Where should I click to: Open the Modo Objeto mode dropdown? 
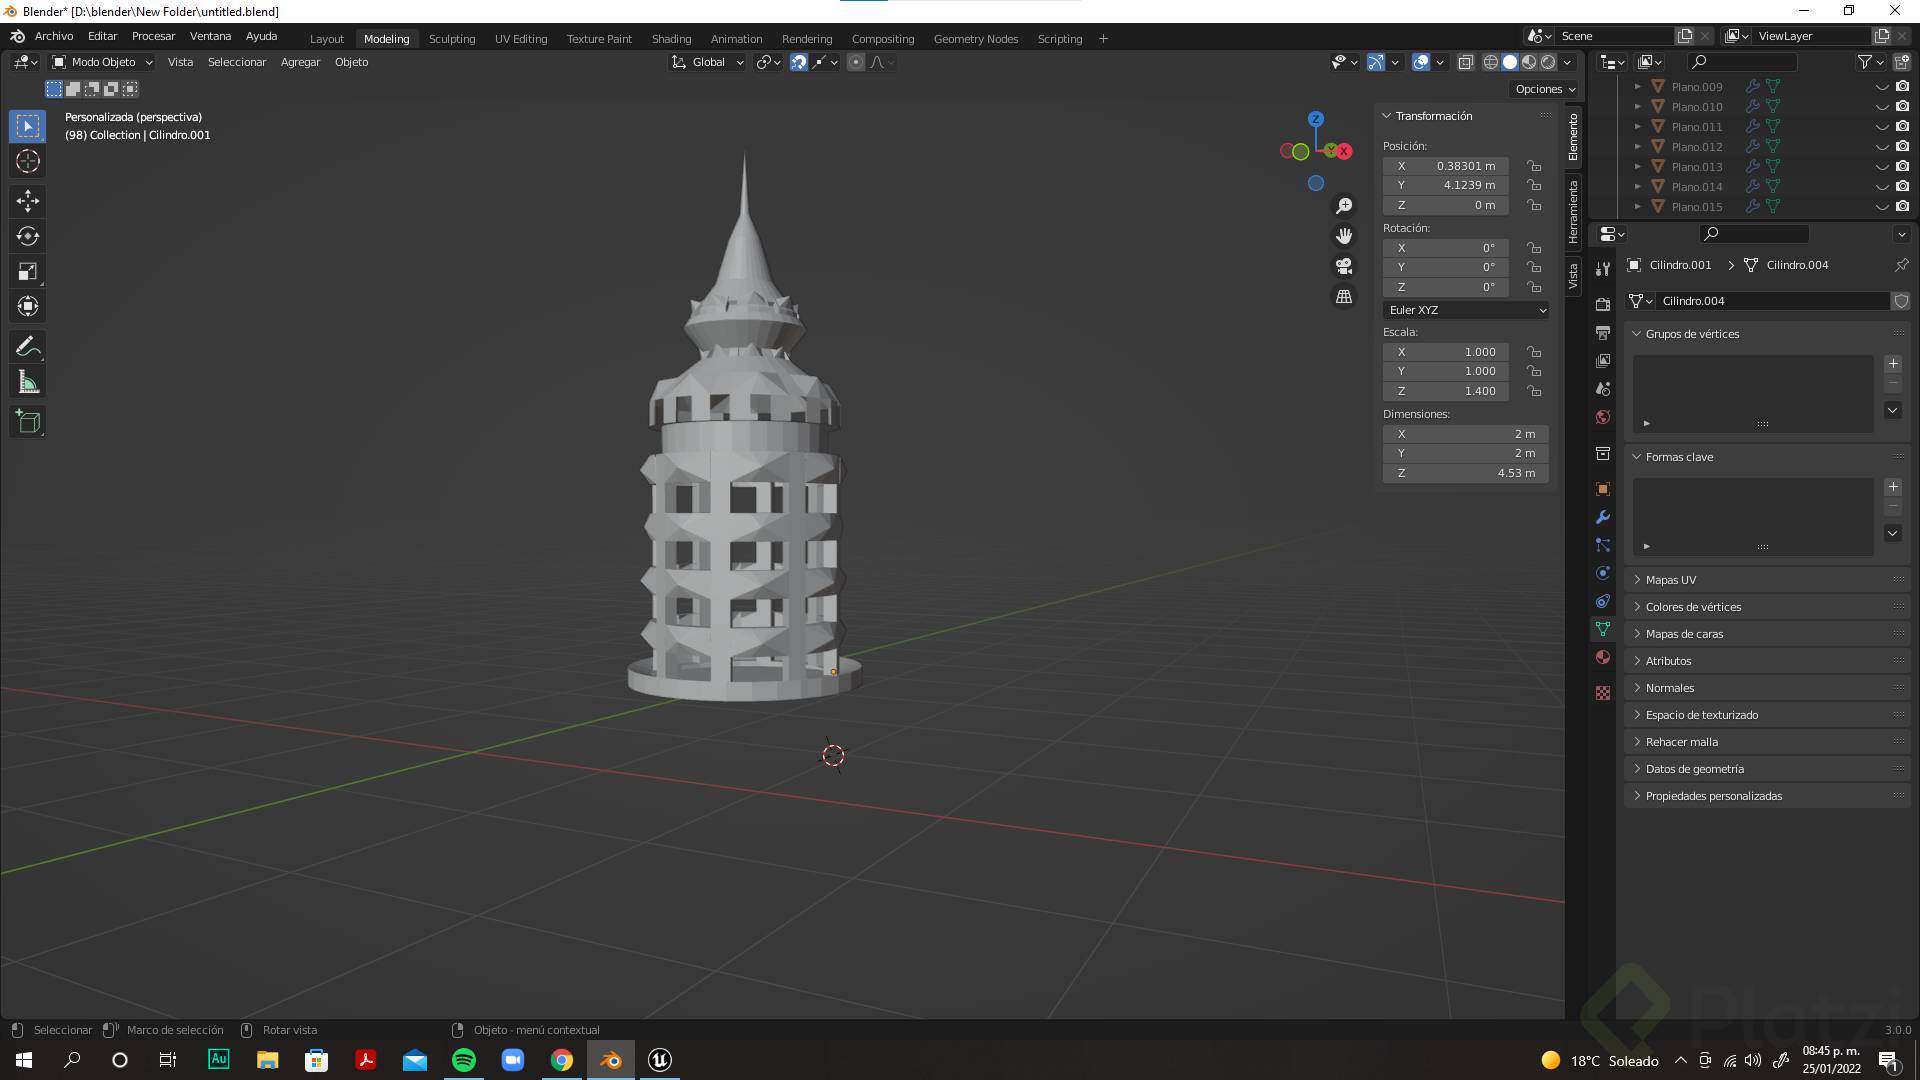(x=103, y=62)
